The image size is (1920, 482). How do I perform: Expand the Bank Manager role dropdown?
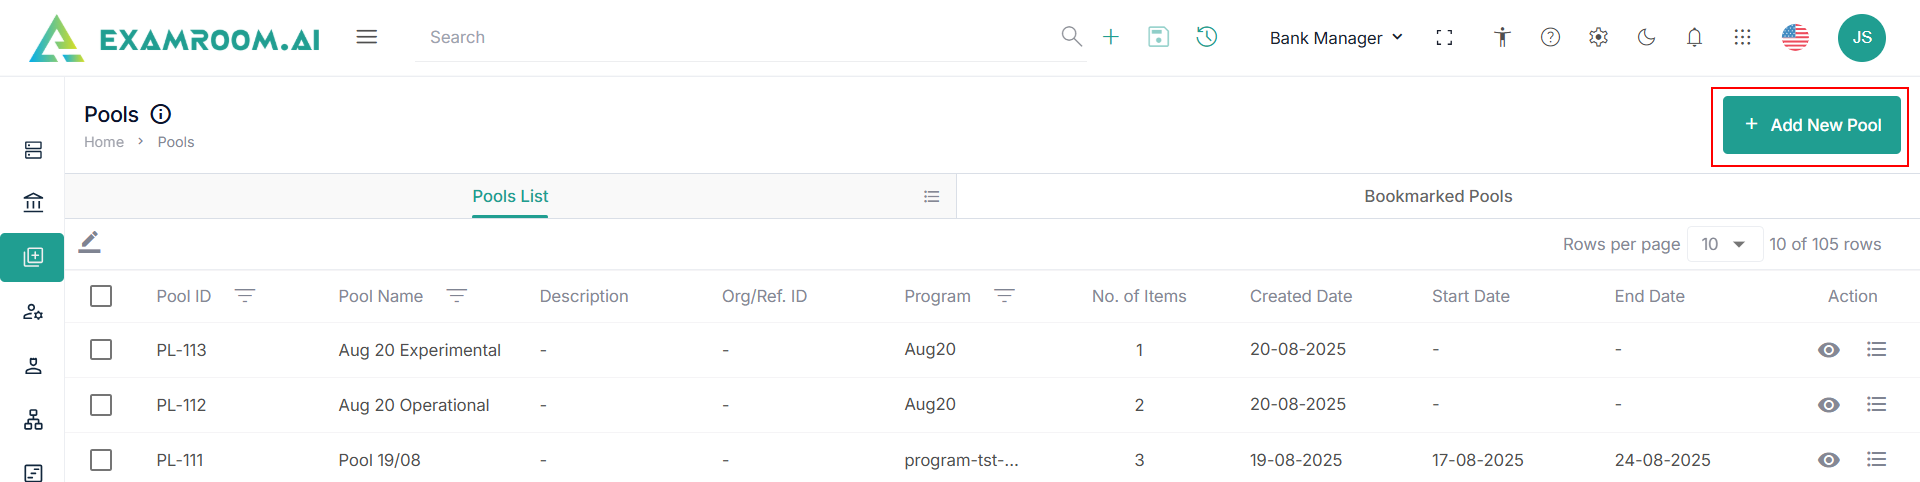(x=1336, y=38)
